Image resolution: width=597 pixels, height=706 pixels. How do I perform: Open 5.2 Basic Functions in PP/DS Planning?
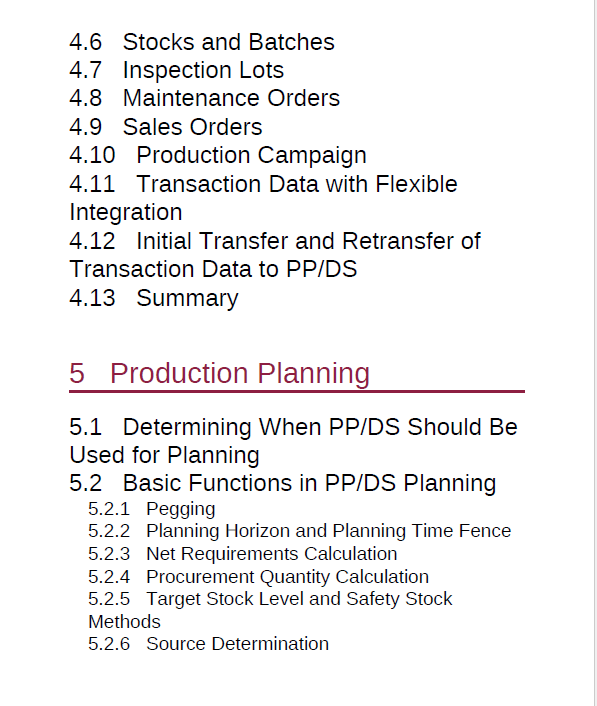coord(282,483)
